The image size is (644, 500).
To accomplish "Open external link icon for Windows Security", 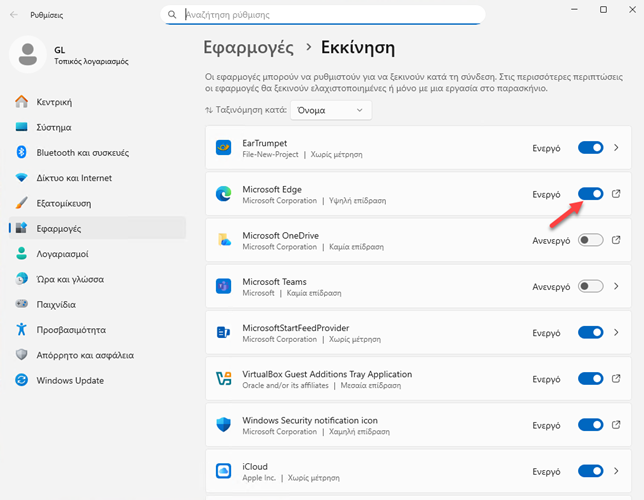I will coord(616,425).
